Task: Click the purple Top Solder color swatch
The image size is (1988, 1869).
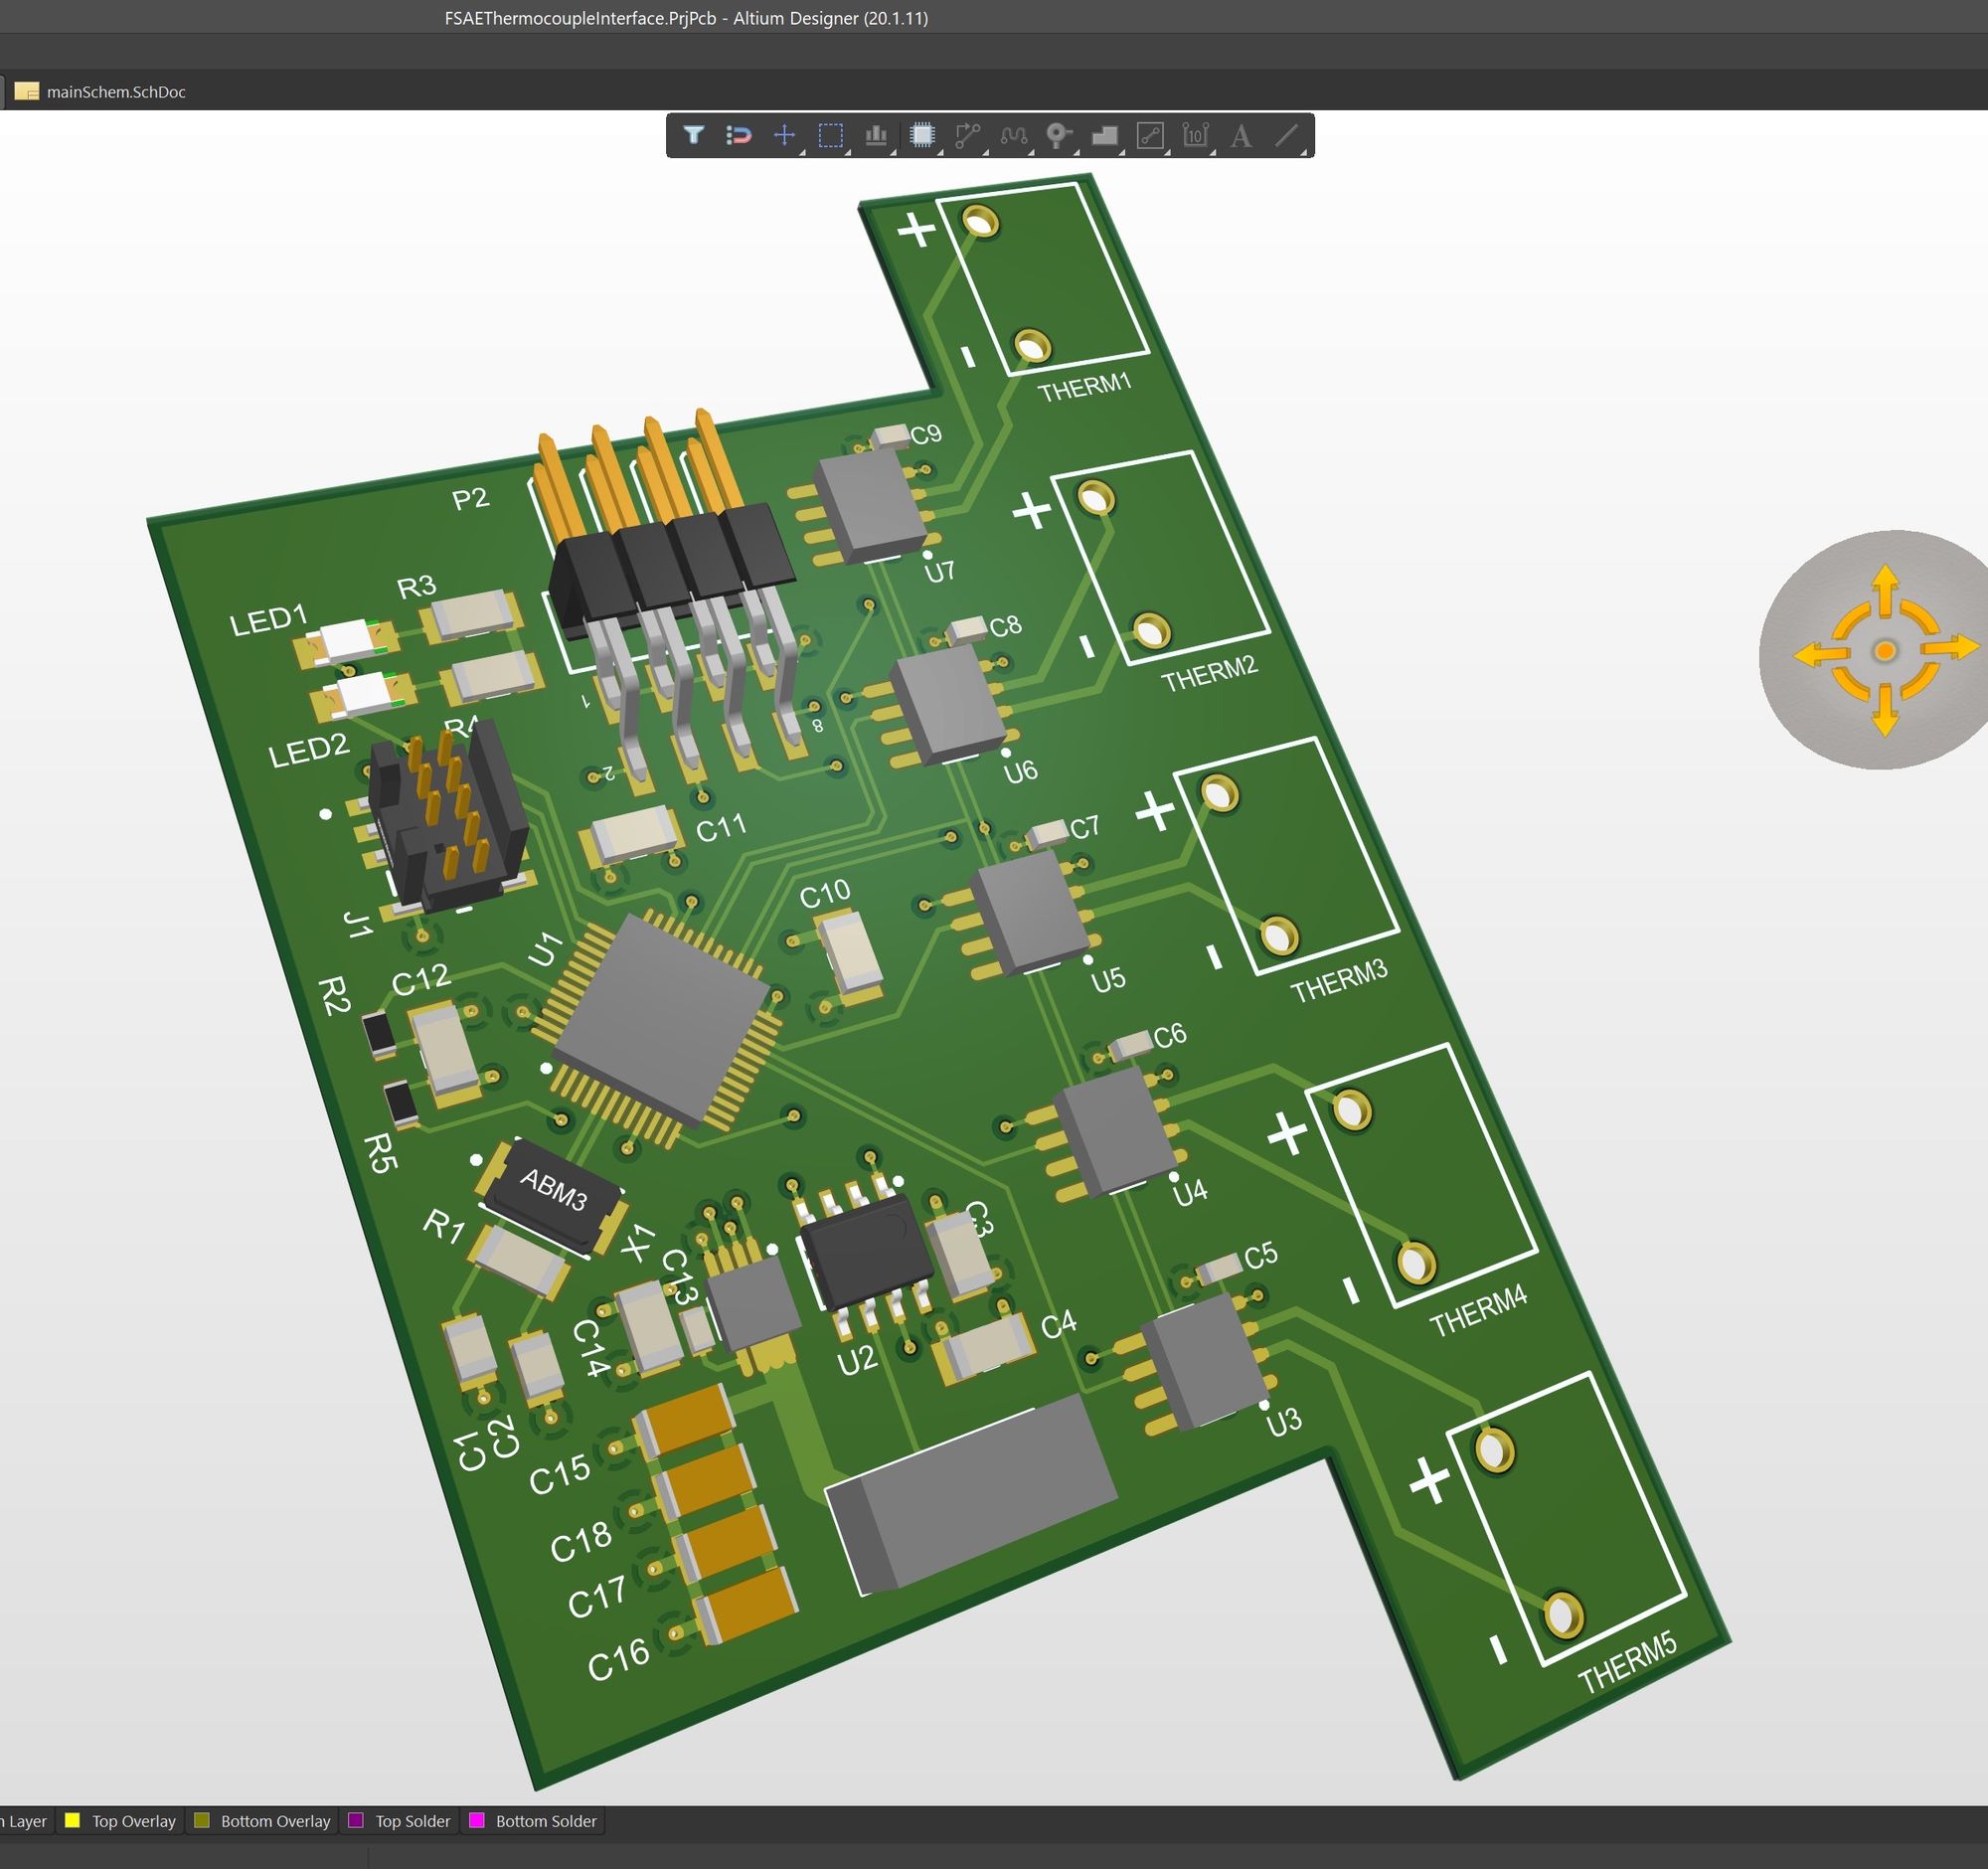Action: click(355, 1820)
